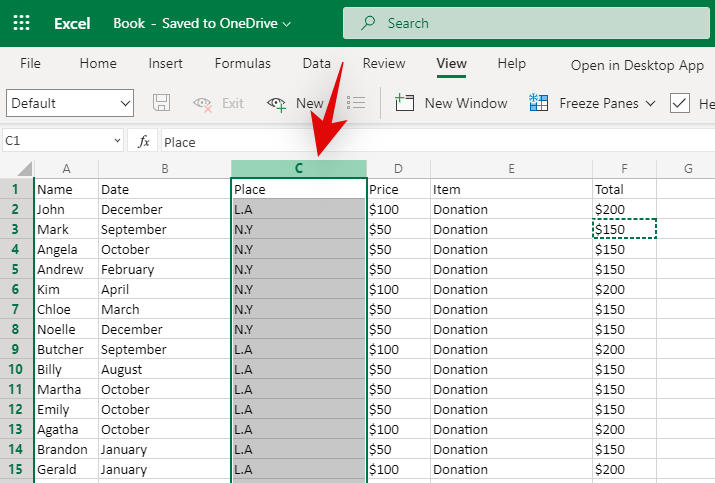Screen dimensions: 715x483
Task: Expand the Name Box dropdown arrow
Action: (118, 142)
